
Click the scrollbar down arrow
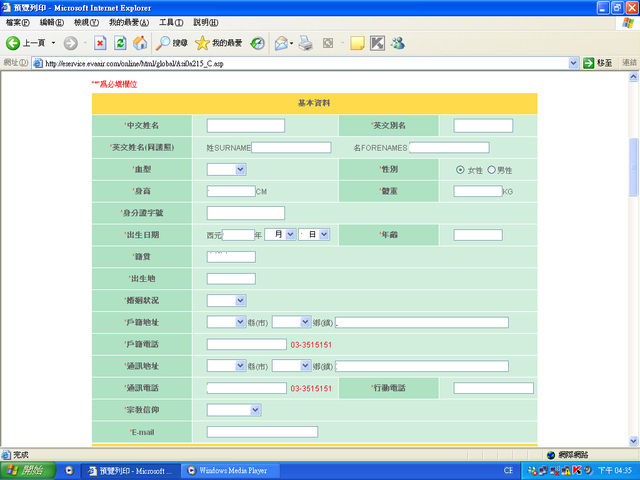tap(633, 441)
